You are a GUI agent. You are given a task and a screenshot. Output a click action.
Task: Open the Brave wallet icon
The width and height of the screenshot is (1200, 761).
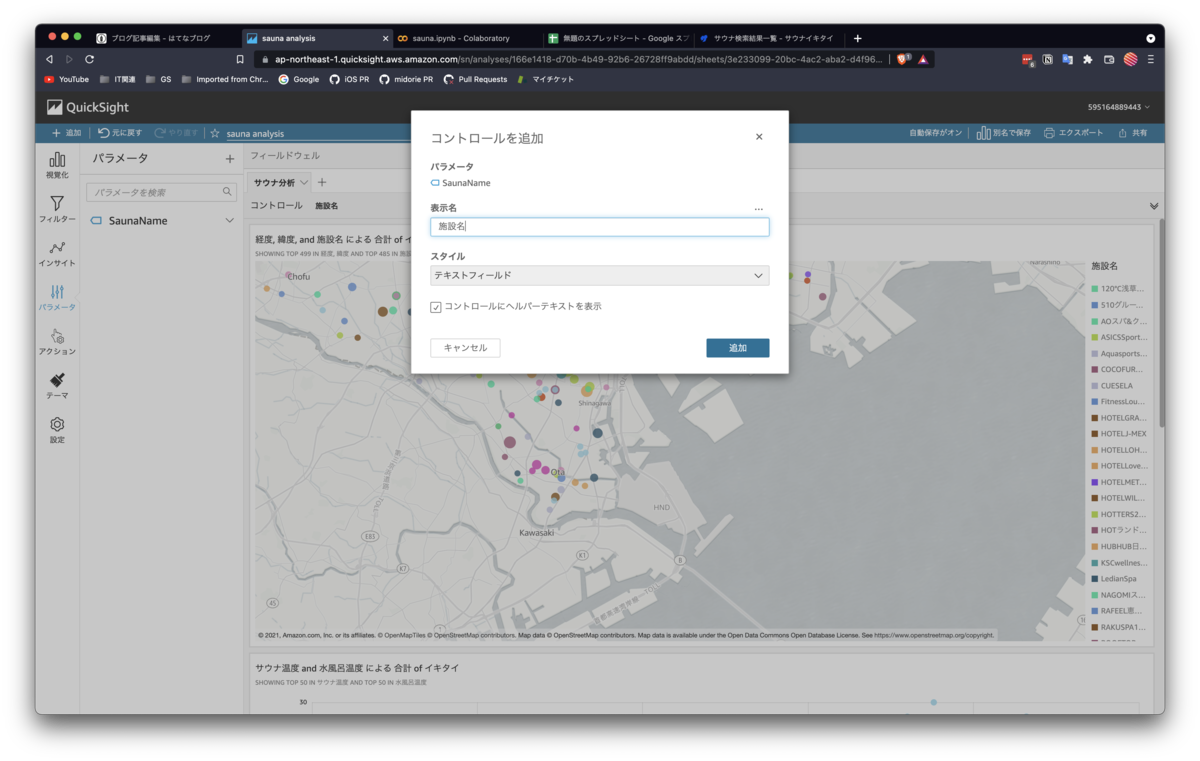pos(1109,59)
